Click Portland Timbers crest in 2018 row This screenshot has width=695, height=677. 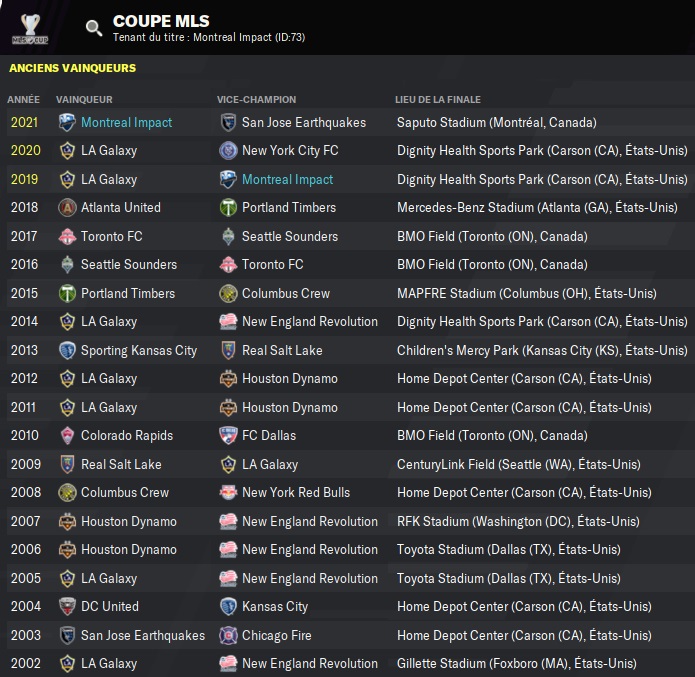[x=228, y=207]
